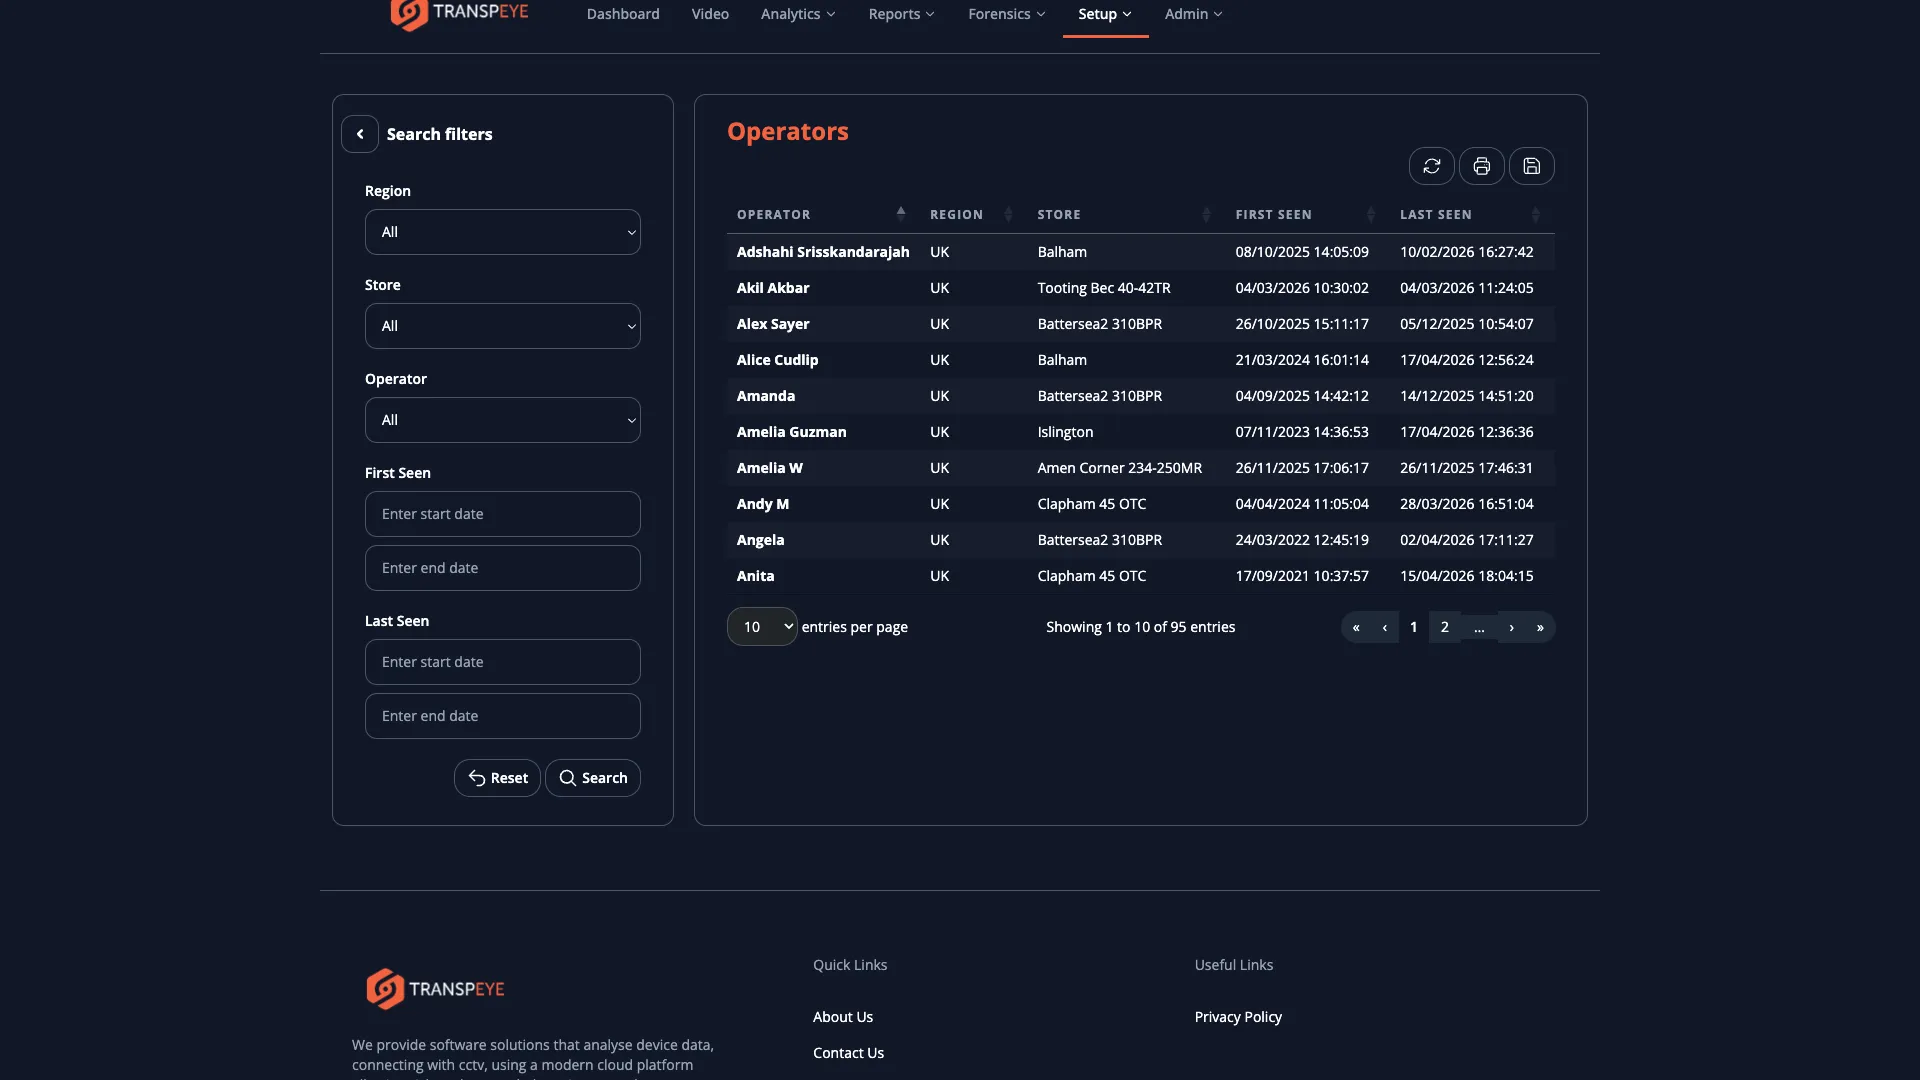Select page 2 of results
The width and height of the screenshot is (1920, 1080).
pyautogui.click(x=1444, y=627)
